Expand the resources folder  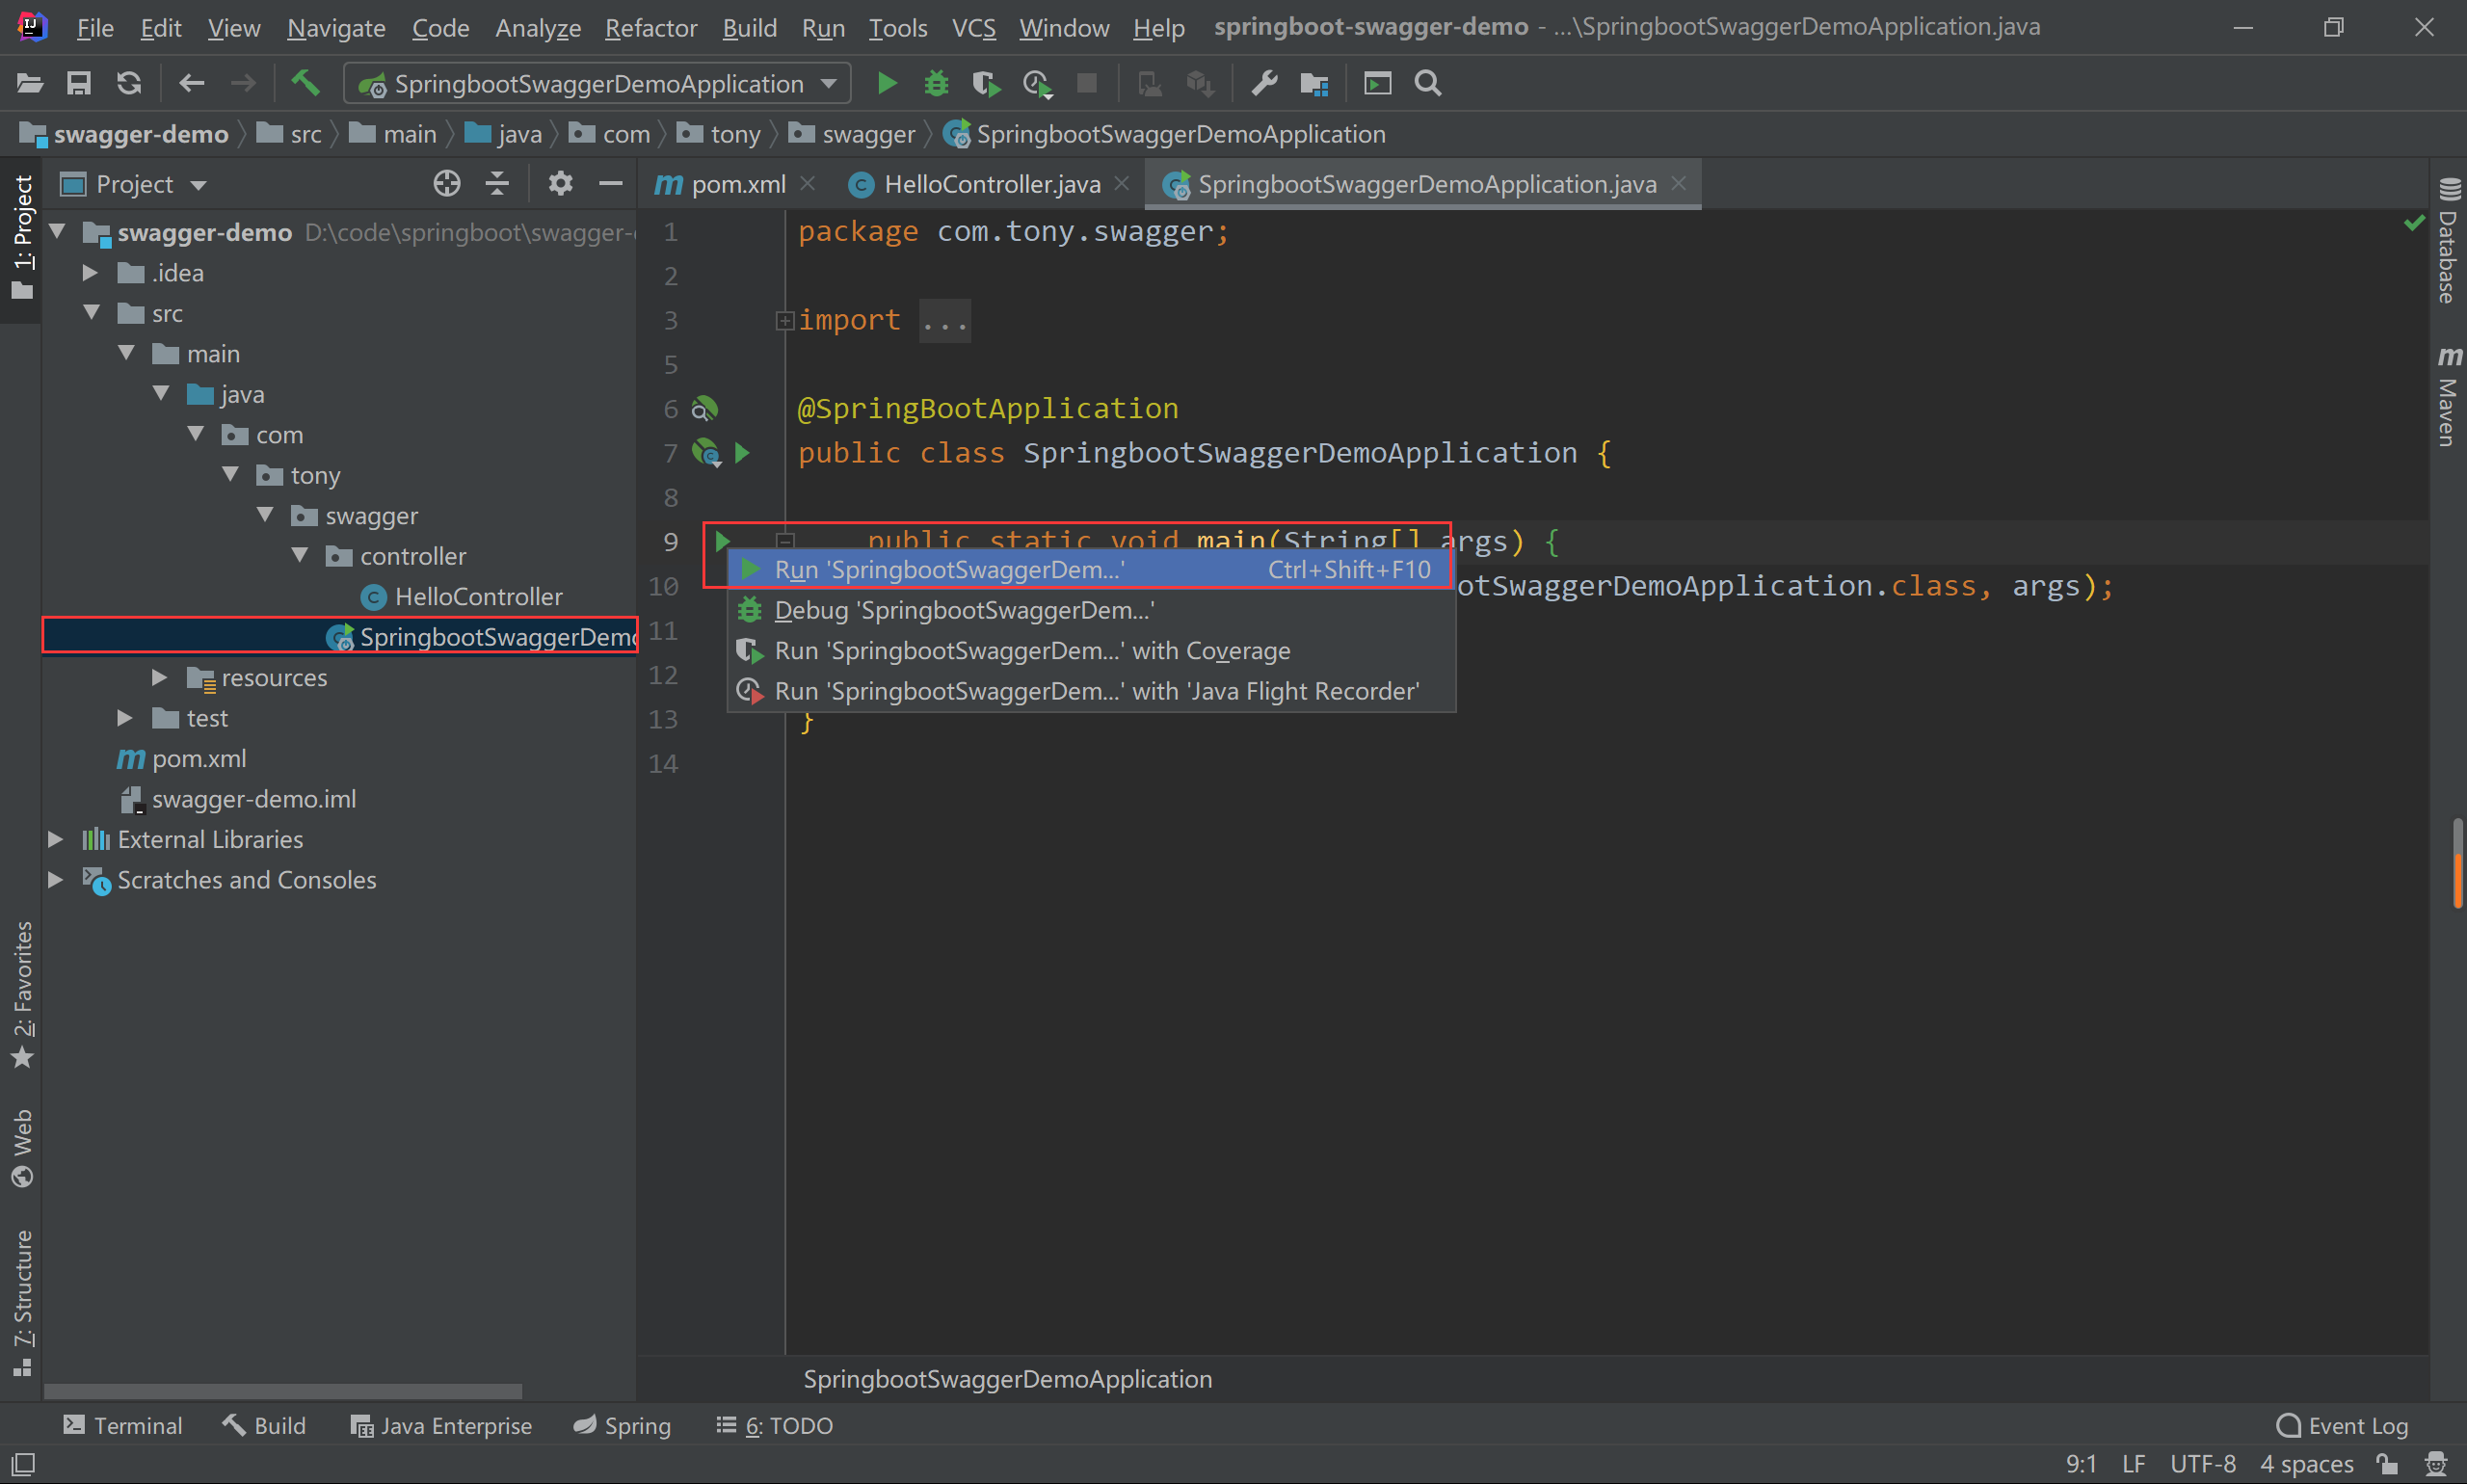point(159,678)
